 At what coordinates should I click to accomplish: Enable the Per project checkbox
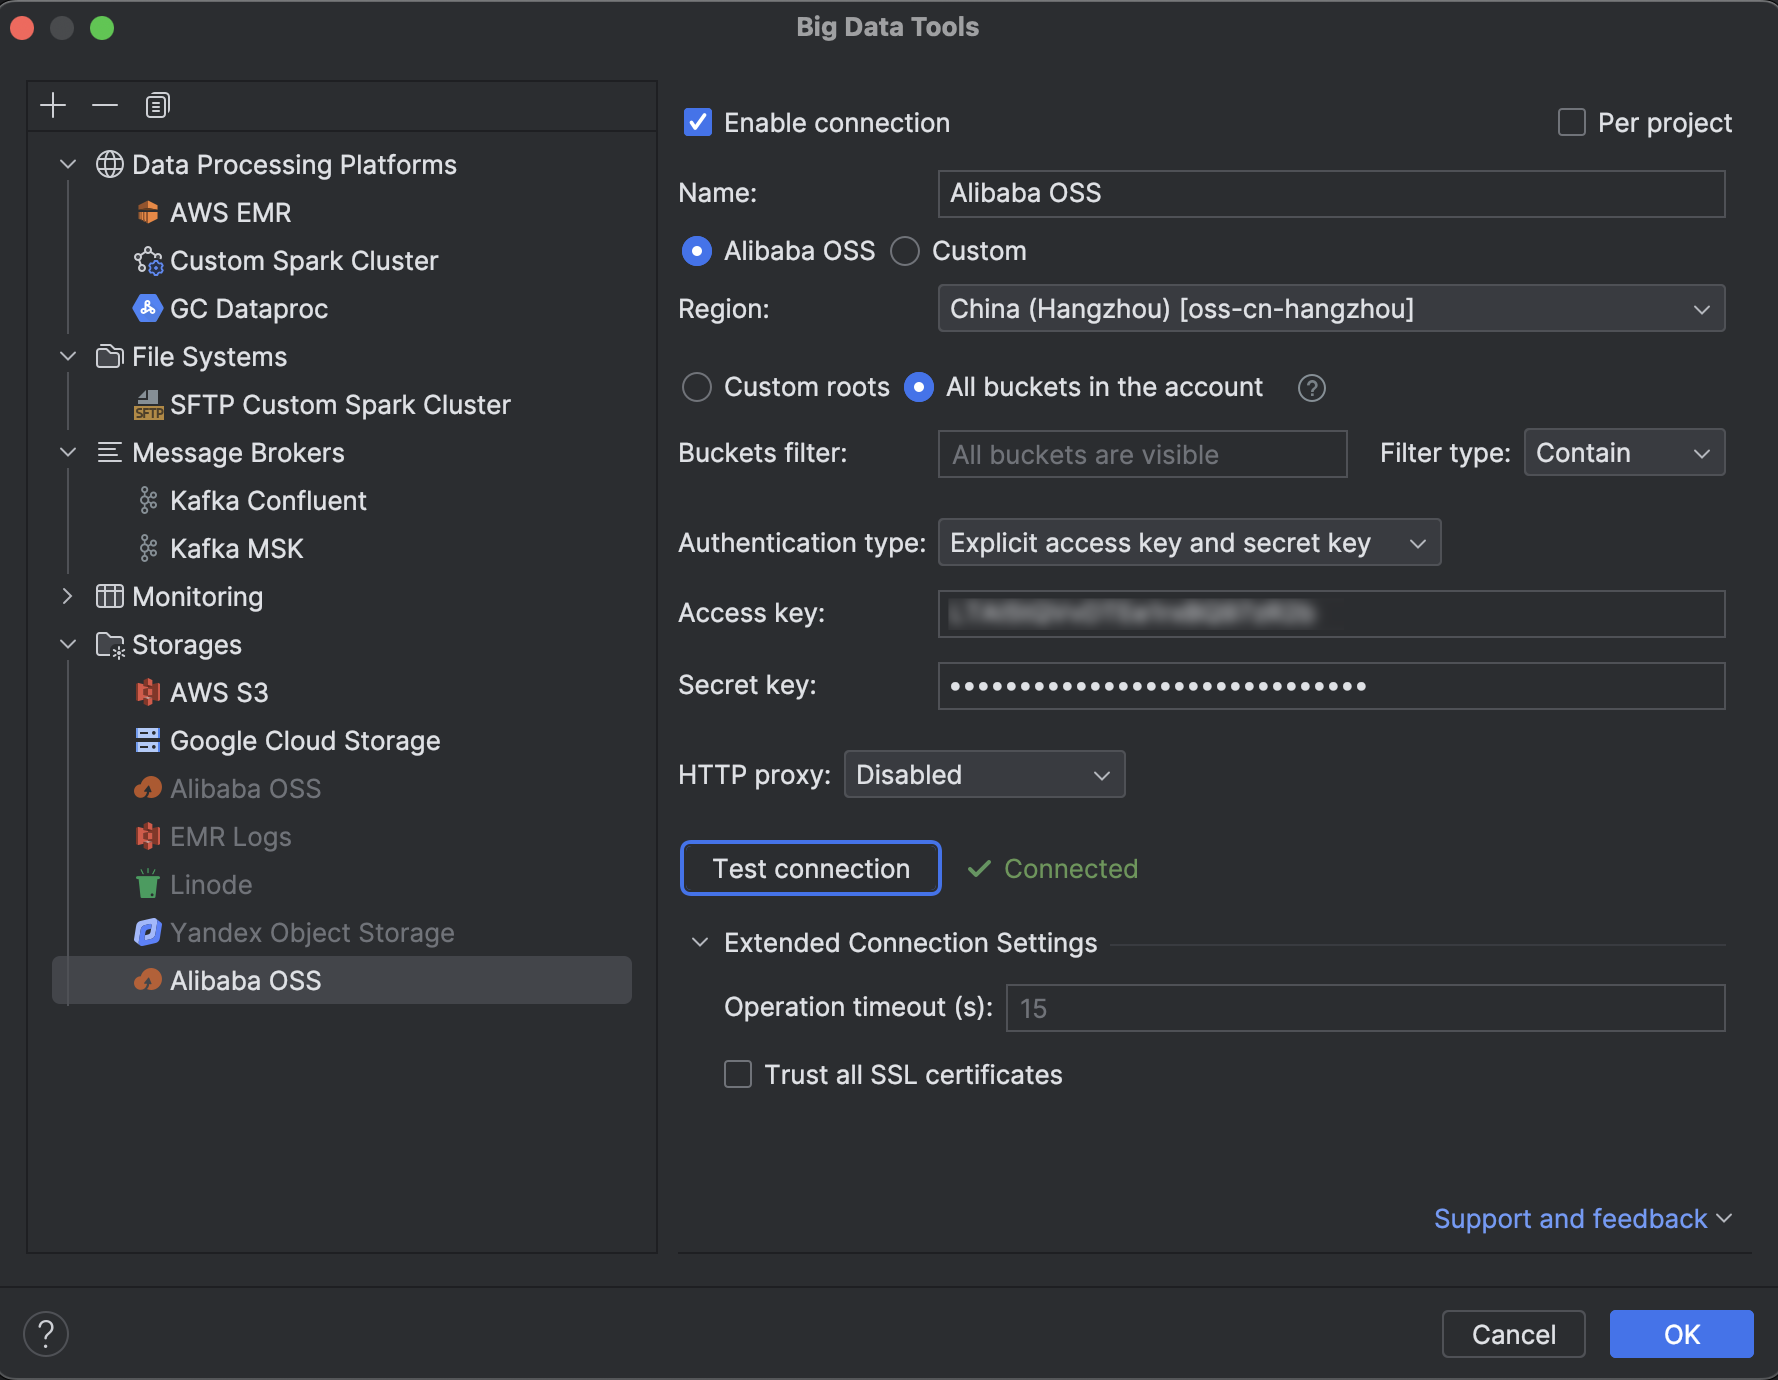(1572, 123)
